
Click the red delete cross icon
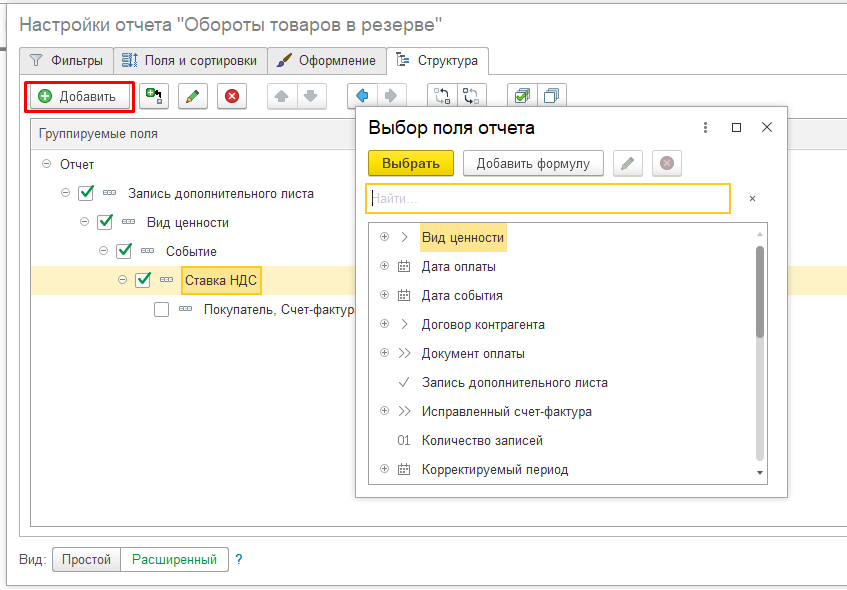[x=232, y=97]
